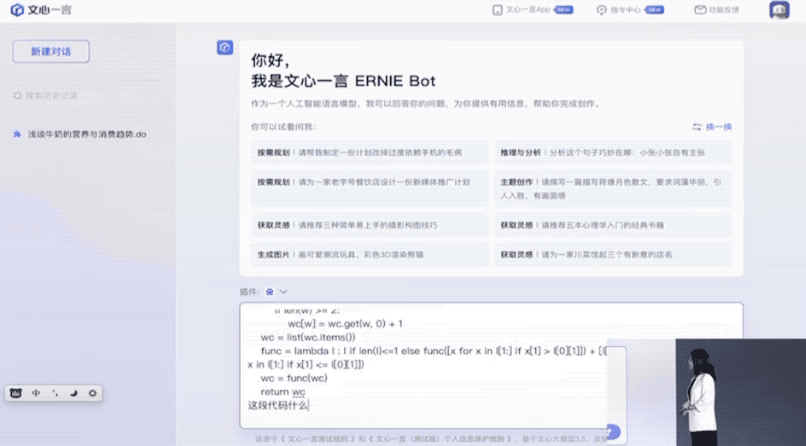Toggle the IME 中 Chinese/English mode
This screenshot has width=806, height=446.
[36, 393]
